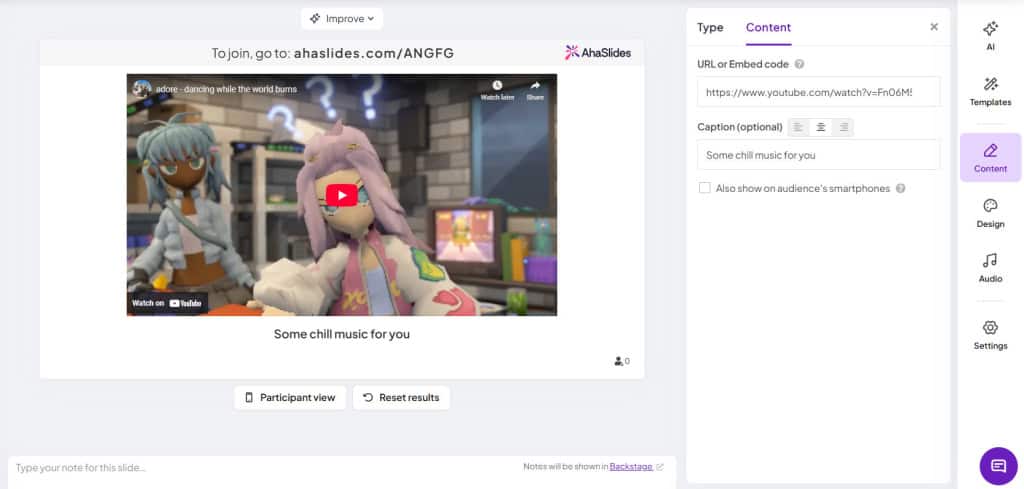
Task: Select the Content sidebar item
Action: 990,157
